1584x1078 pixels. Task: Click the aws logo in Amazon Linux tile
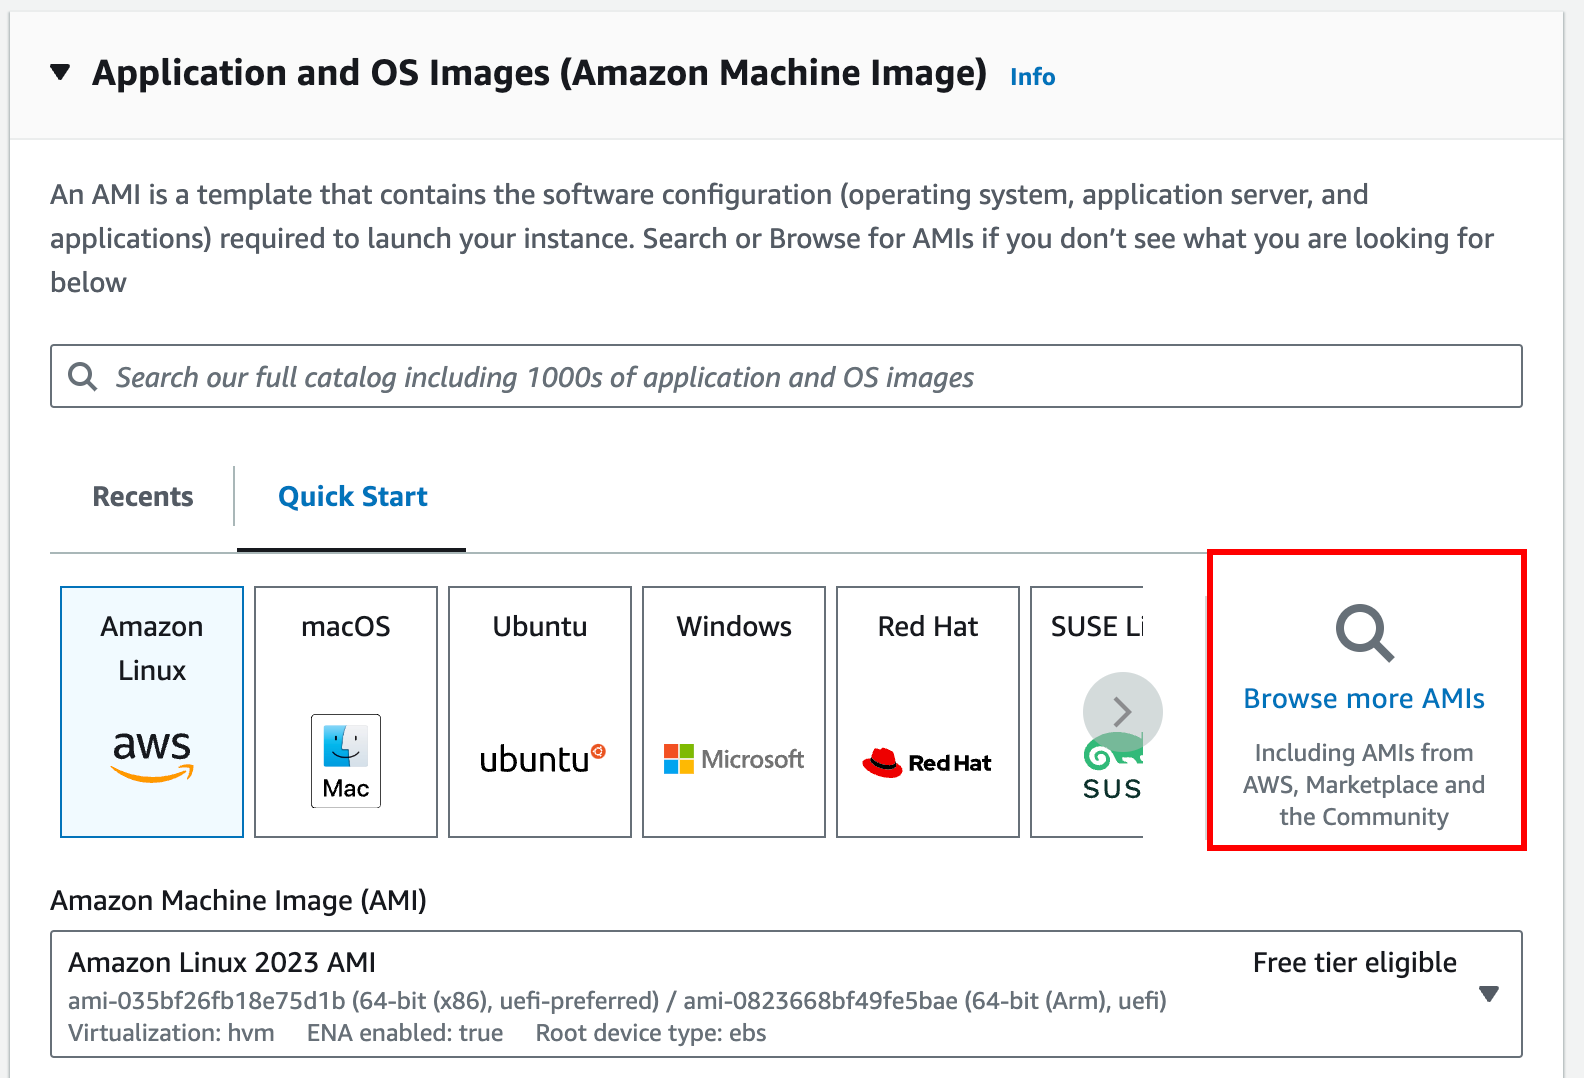[x=152, y=754]
